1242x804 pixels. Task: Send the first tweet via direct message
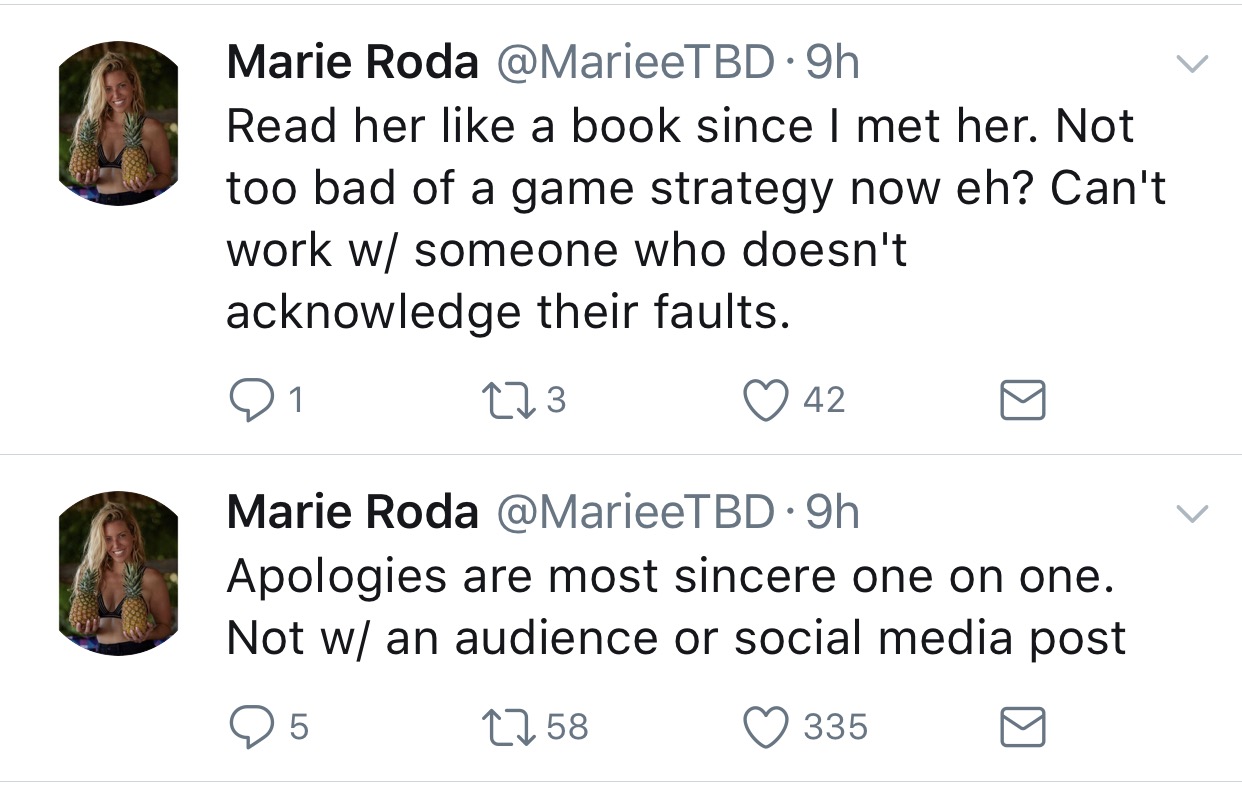click(1023, 400)
